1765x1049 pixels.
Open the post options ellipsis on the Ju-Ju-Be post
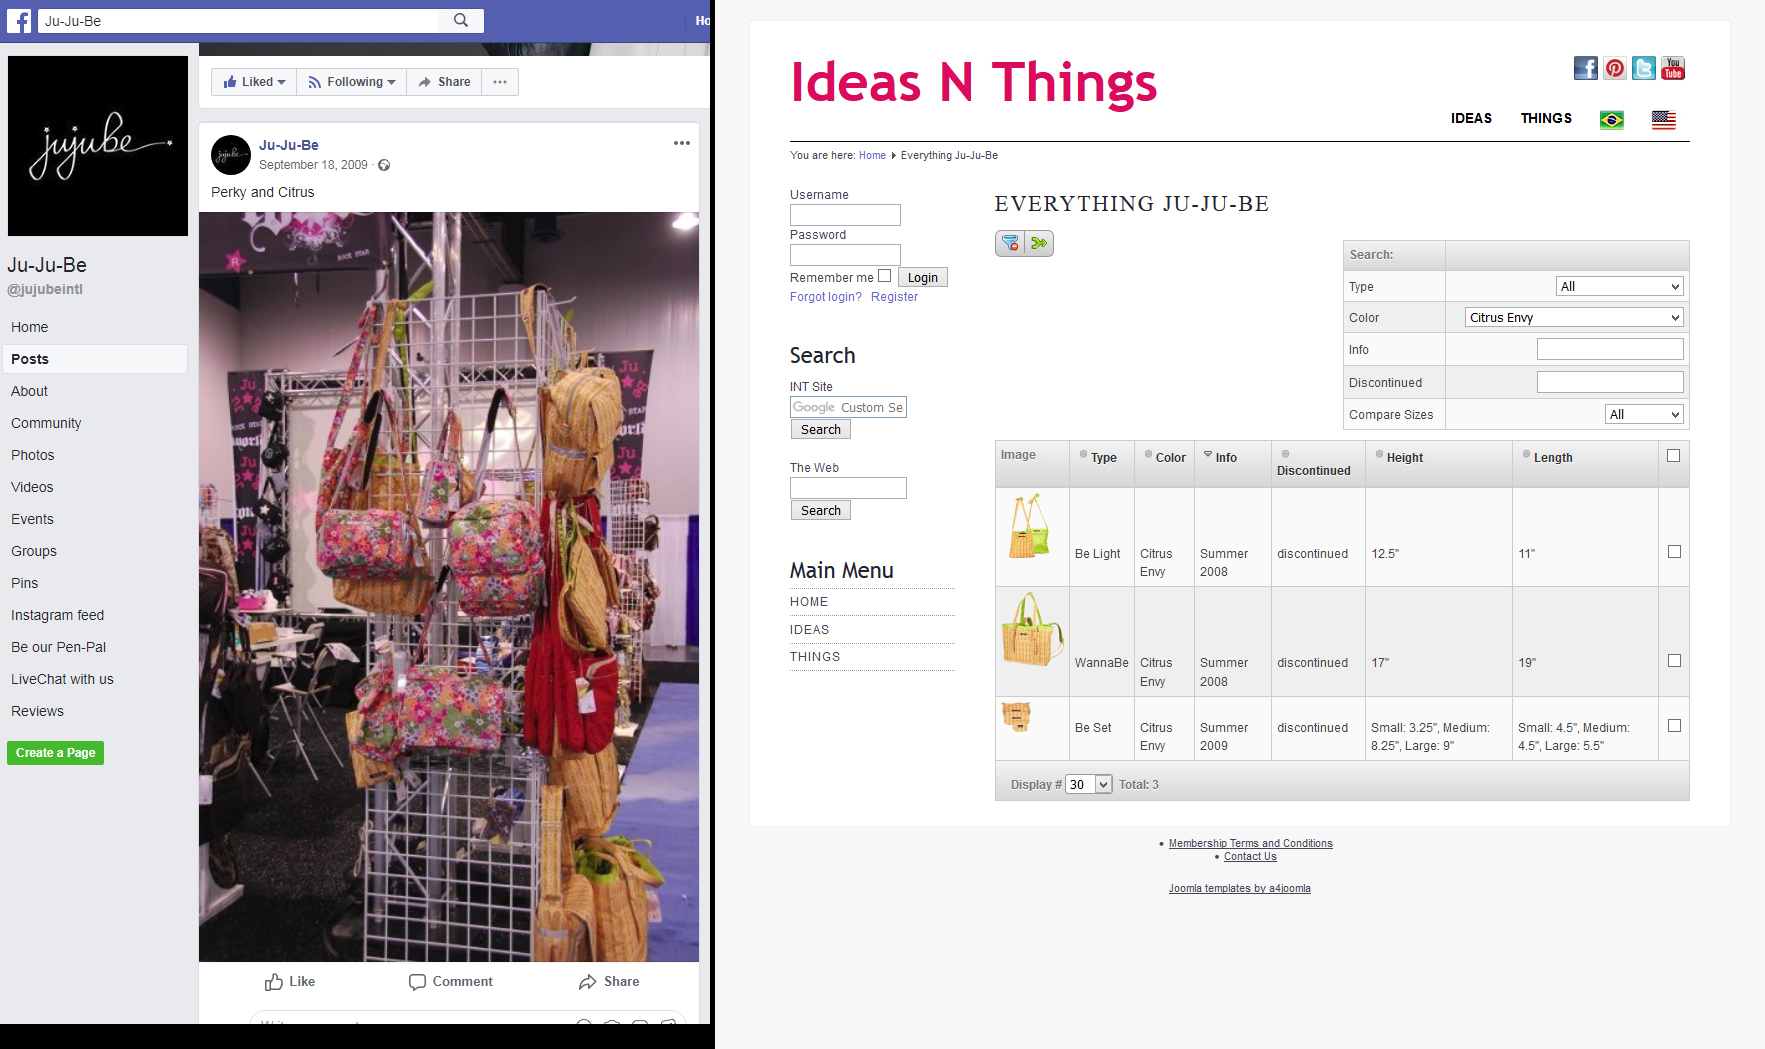pos(682,143)
